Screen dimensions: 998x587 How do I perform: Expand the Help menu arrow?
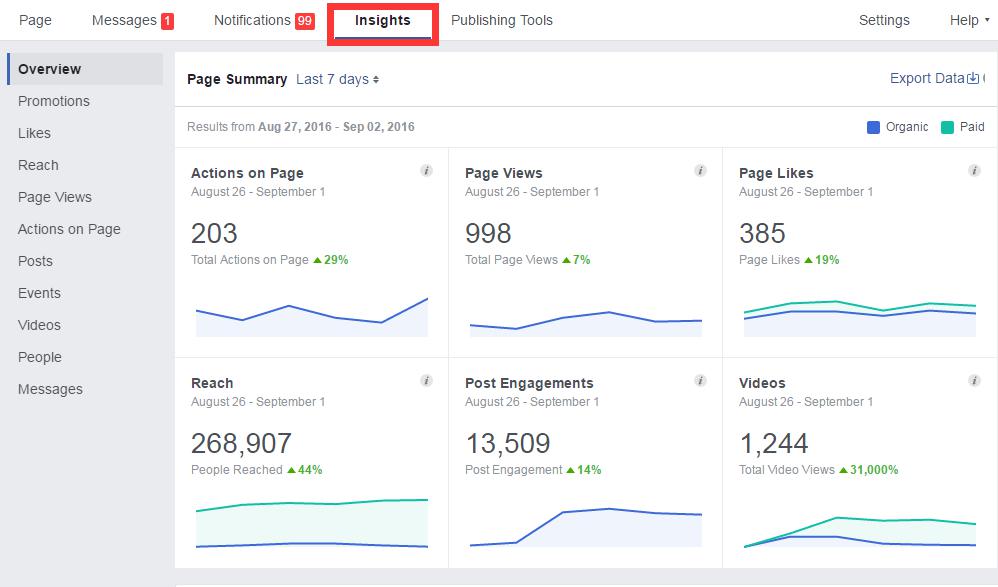(987, 20)
